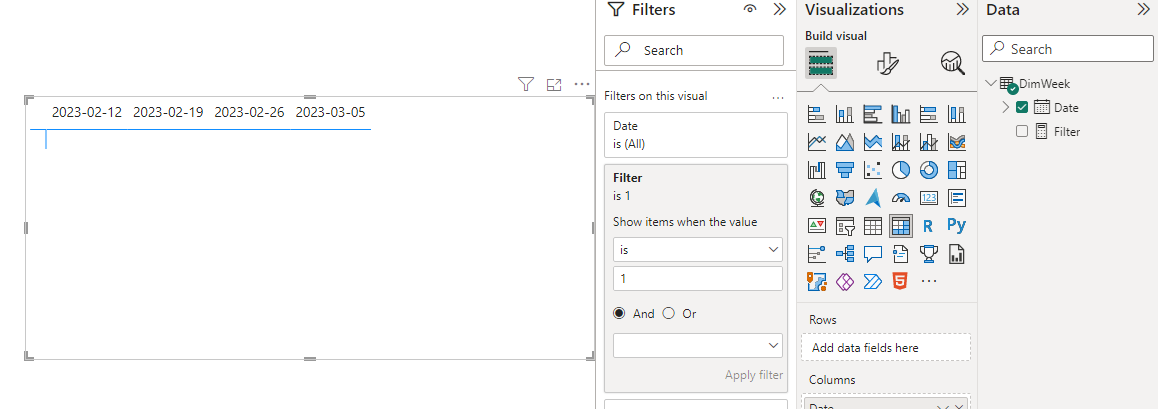Select the Power Automate visual

[872, 281]
